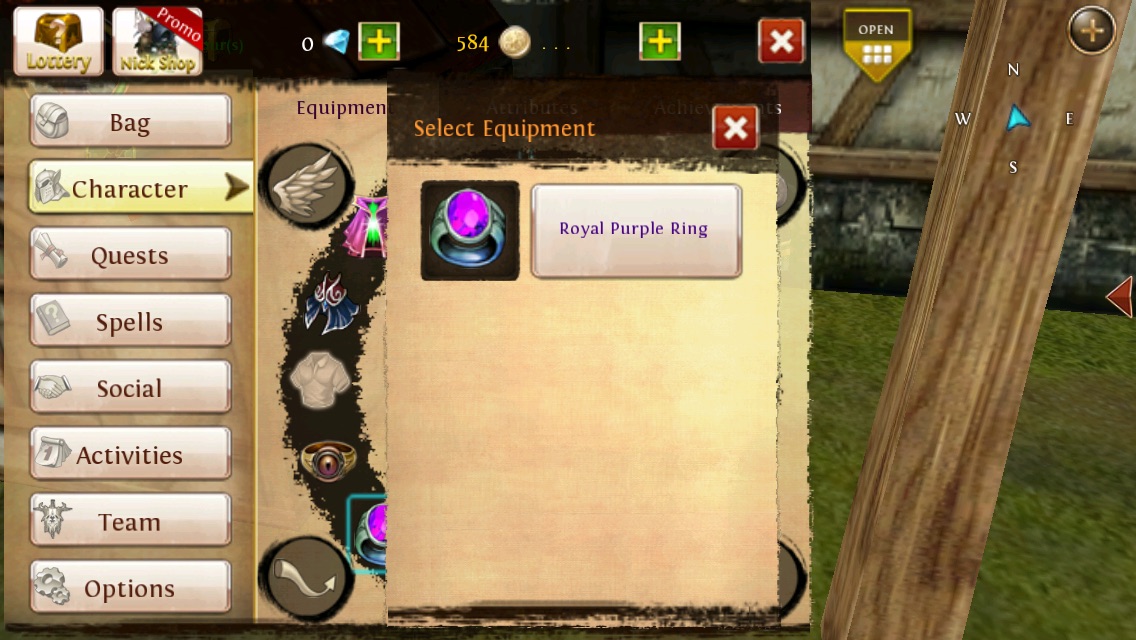This screenshot has width=1136, height=640.
Task: Open the round plus map button
Action: (1092, 30)
